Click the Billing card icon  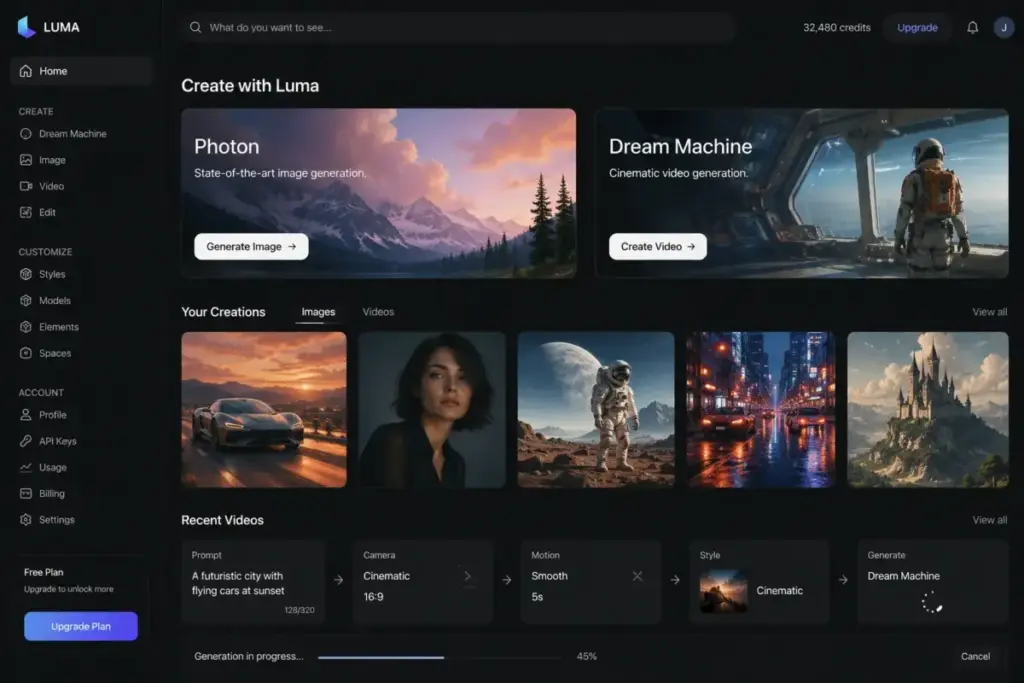point(25,494)
